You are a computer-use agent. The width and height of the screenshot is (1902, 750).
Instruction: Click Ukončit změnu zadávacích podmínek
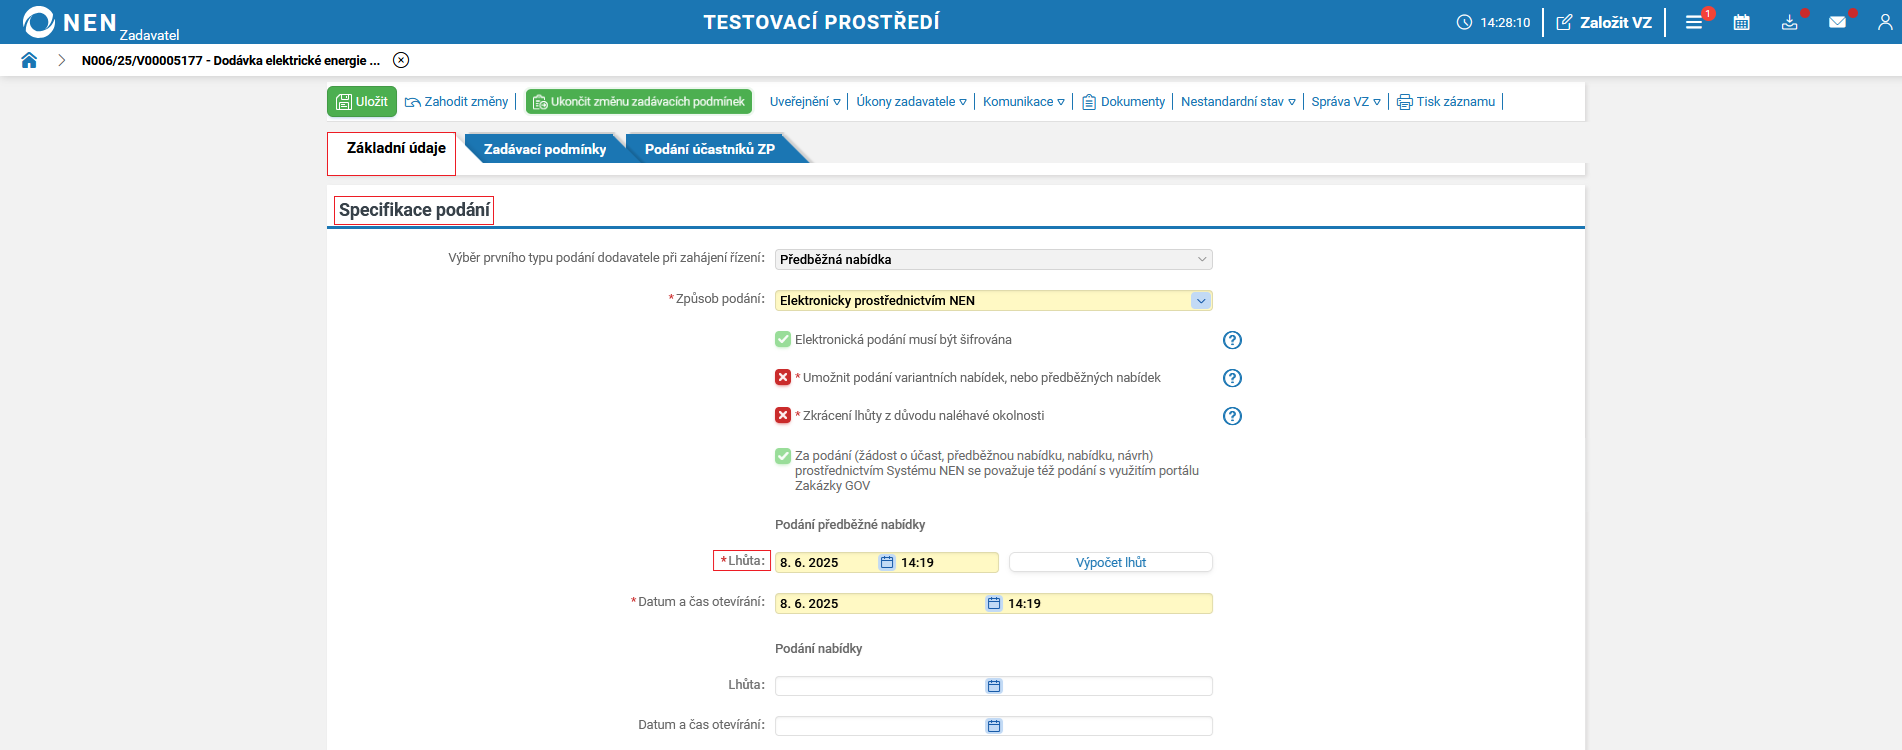pos(639,101)
